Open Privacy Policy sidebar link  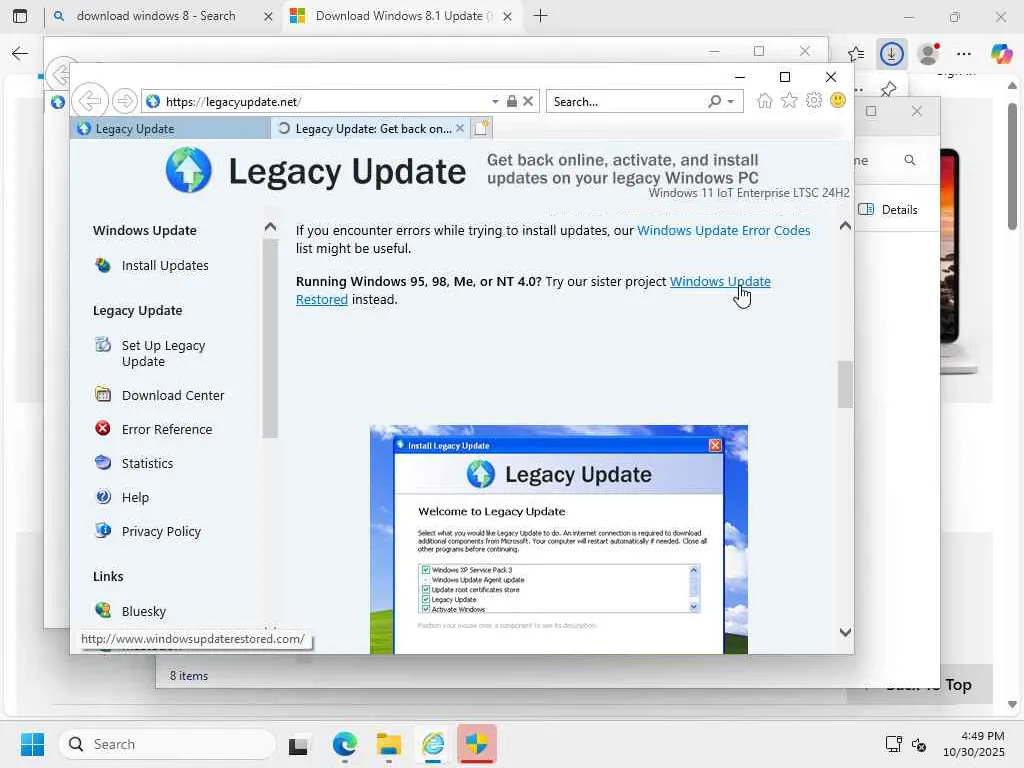(x=161, y=531)
